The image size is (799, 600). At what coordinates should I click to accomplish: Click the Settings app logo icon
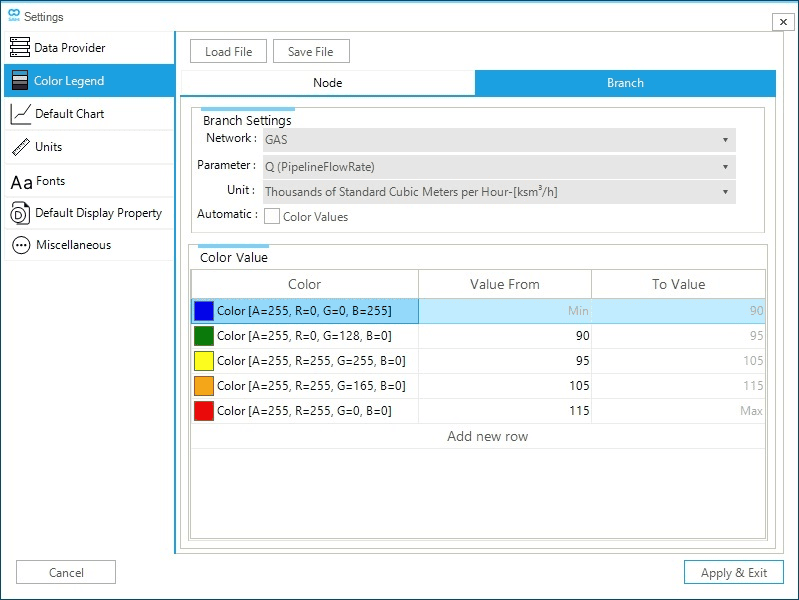tap(13, 16)
